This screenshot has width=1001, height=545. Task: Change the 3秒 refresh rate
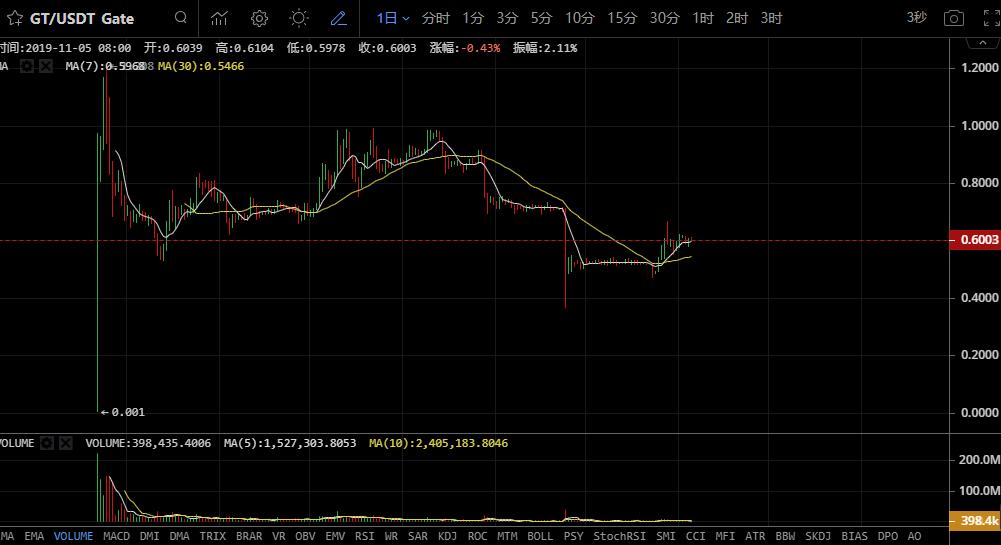[x=917, y=17]
